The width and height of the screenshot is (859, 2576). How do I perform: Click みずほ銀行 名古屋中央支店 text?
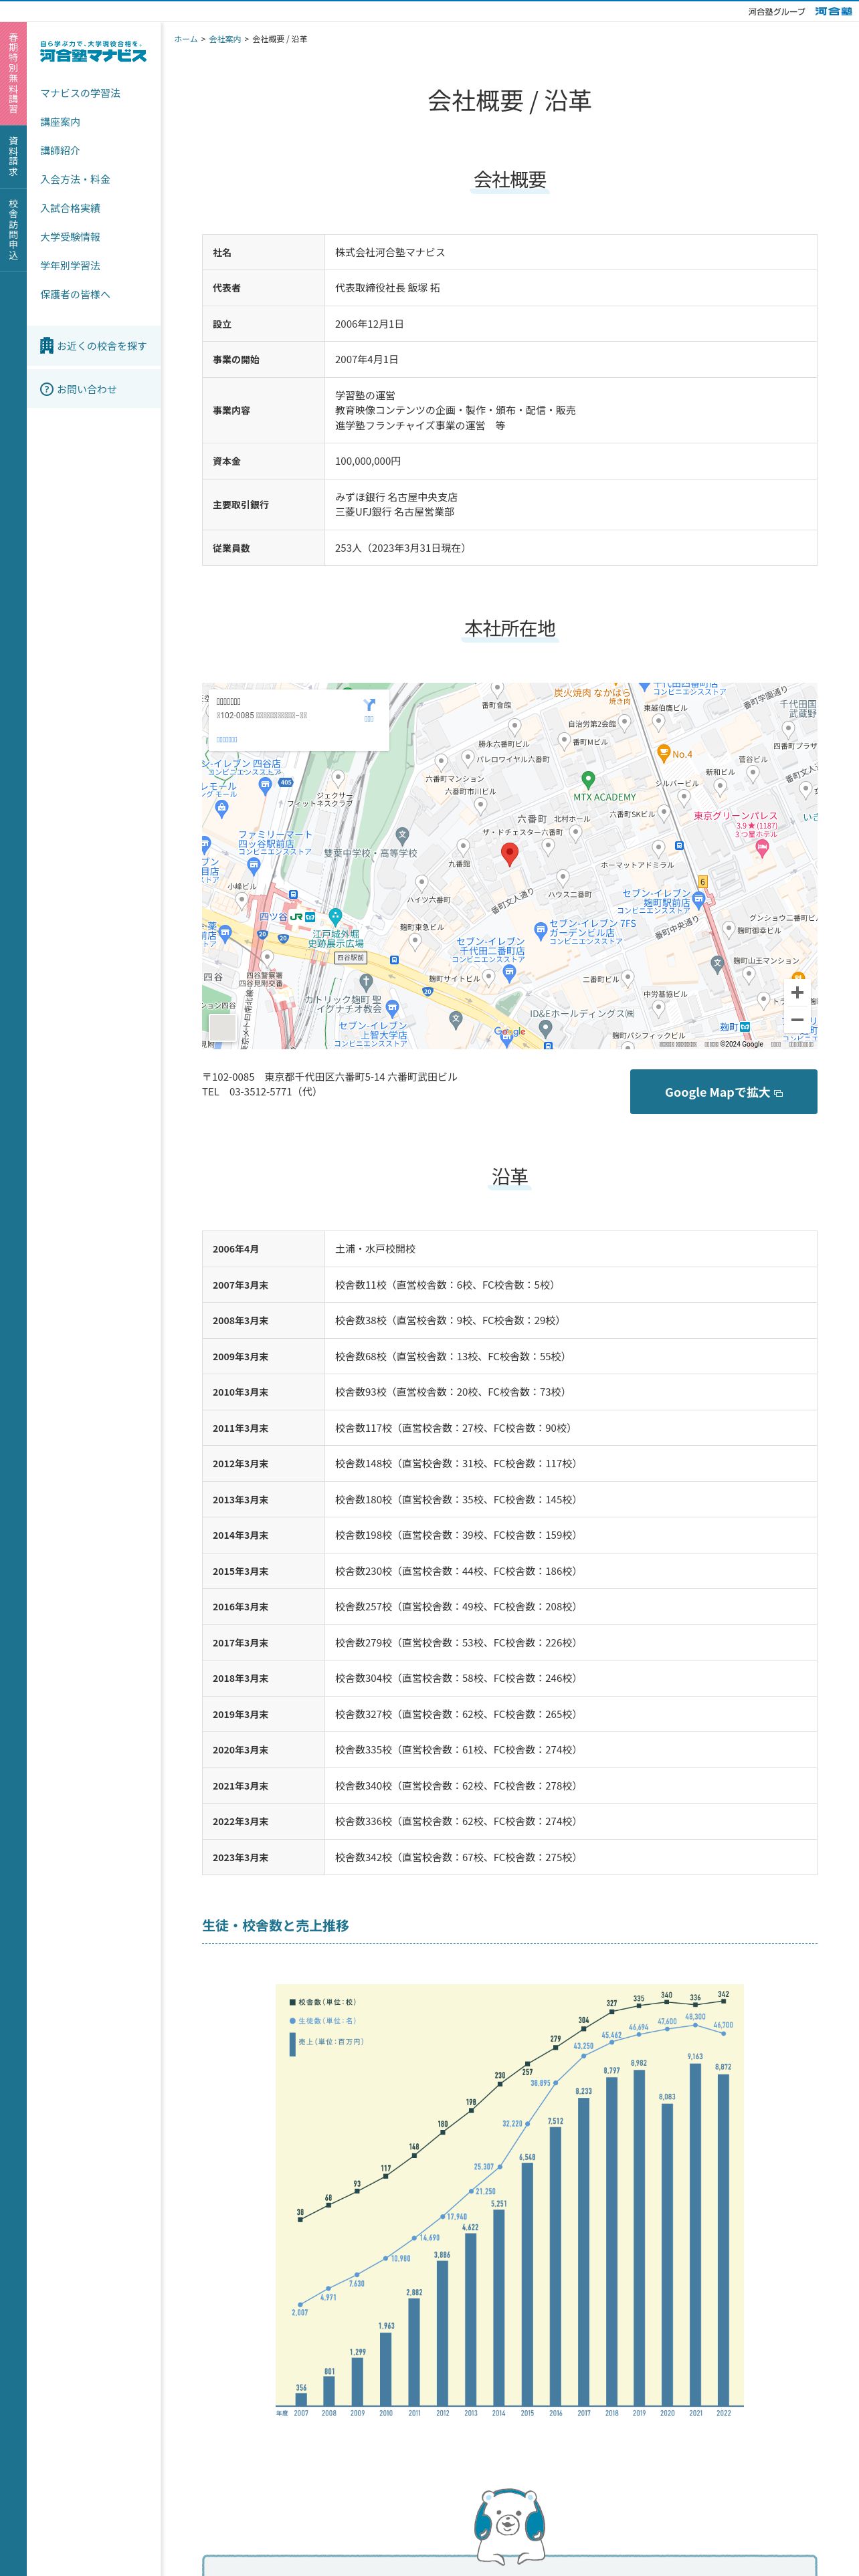click(396, 497)
